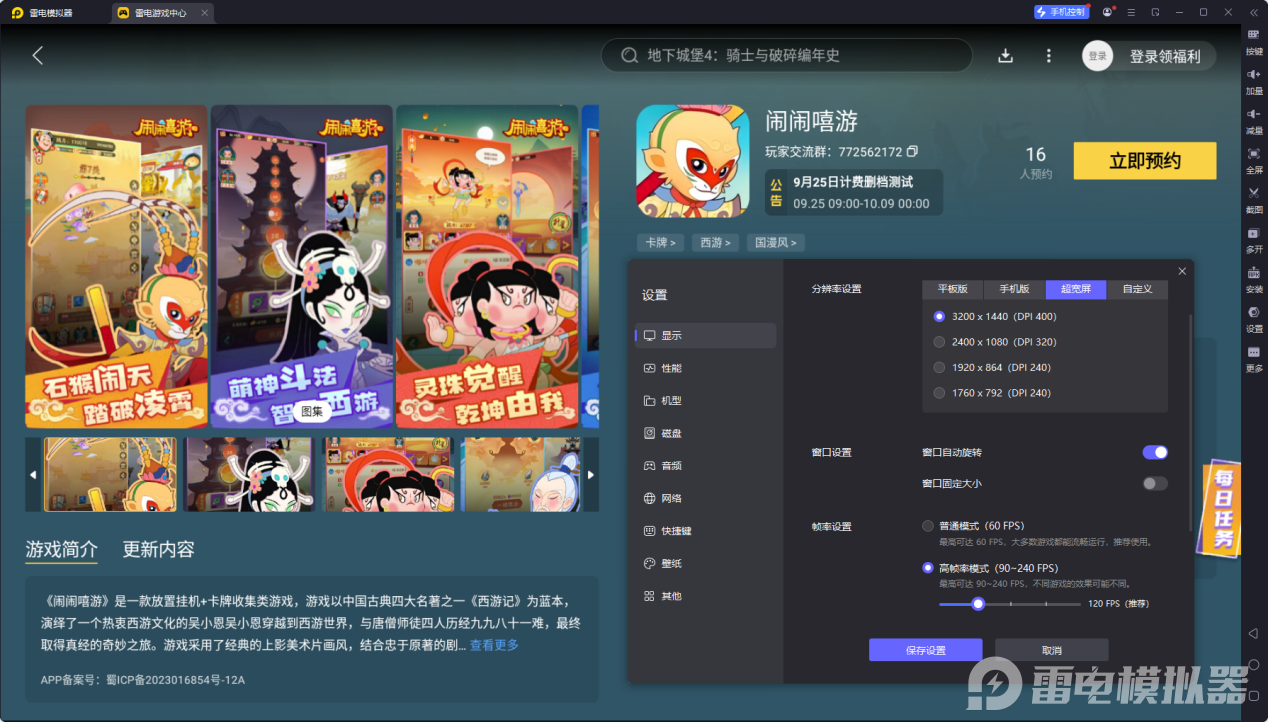Click the game search box
This screenshot has height=722, width=1268.
click(x=786, y=56)
